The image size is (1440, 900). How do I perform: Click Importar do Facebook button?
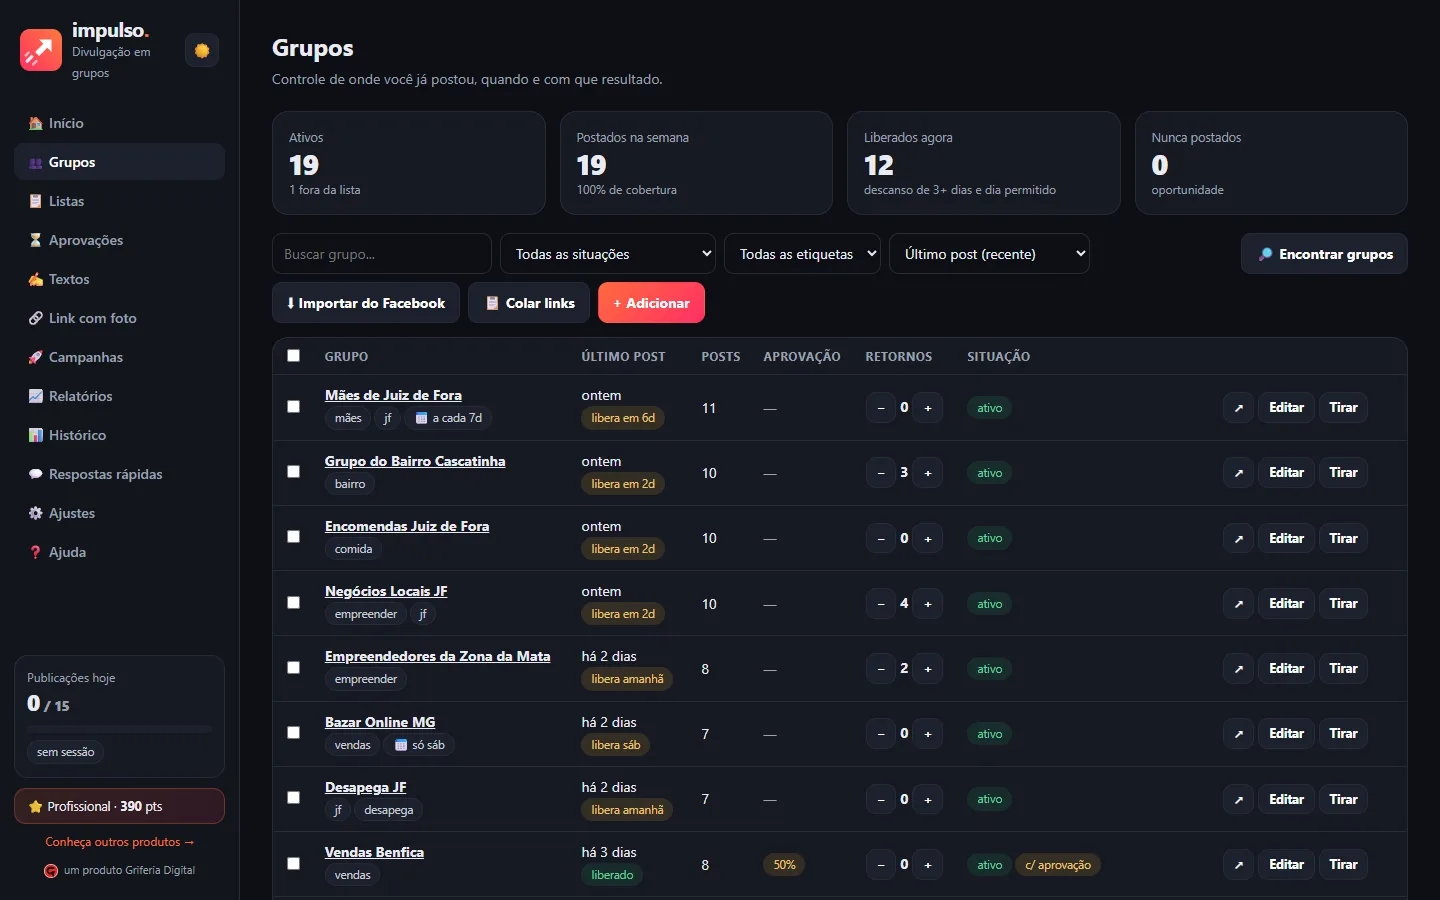point(366,303)
